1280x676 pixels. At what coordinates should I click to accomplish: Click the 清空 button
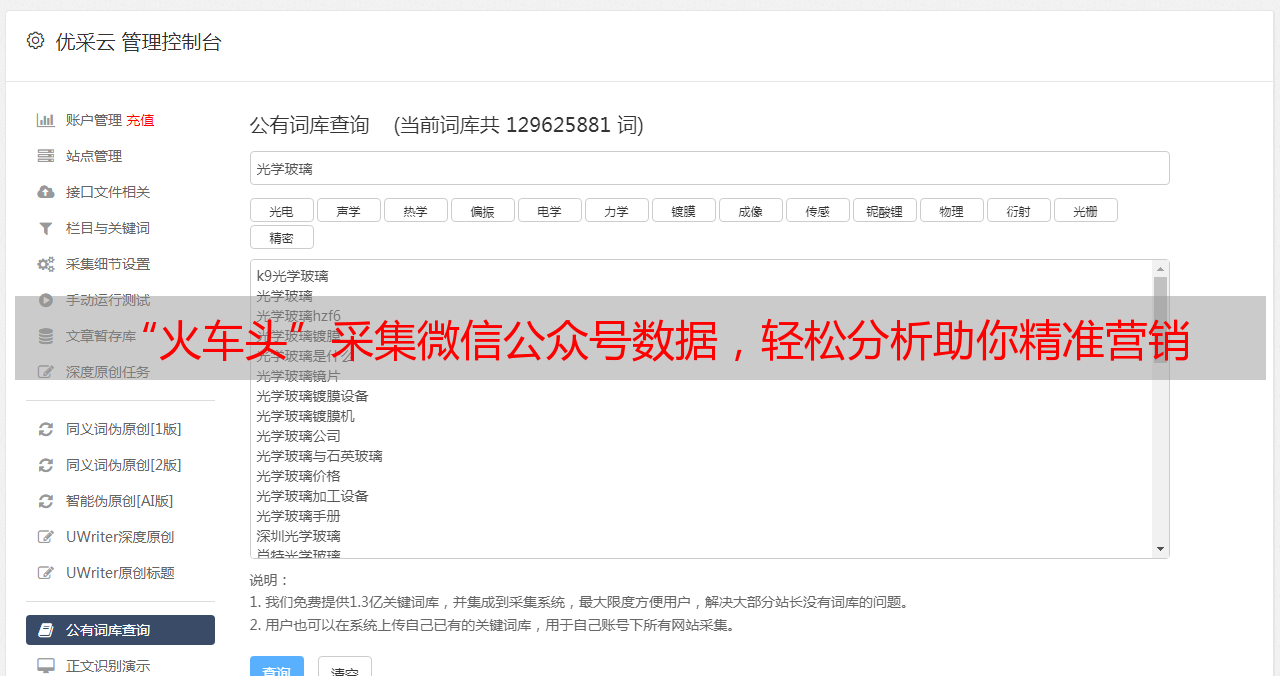click(345, 668)
